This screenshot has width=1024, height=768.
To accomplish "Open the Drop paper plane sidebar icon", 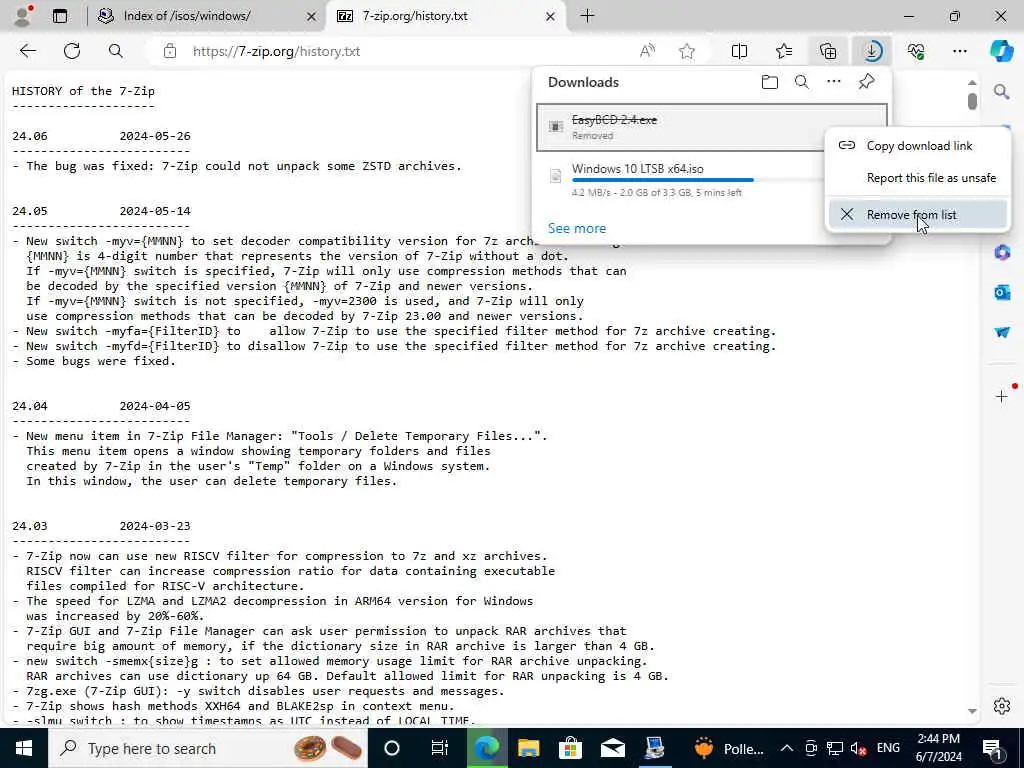I will tap(1002, 332).
